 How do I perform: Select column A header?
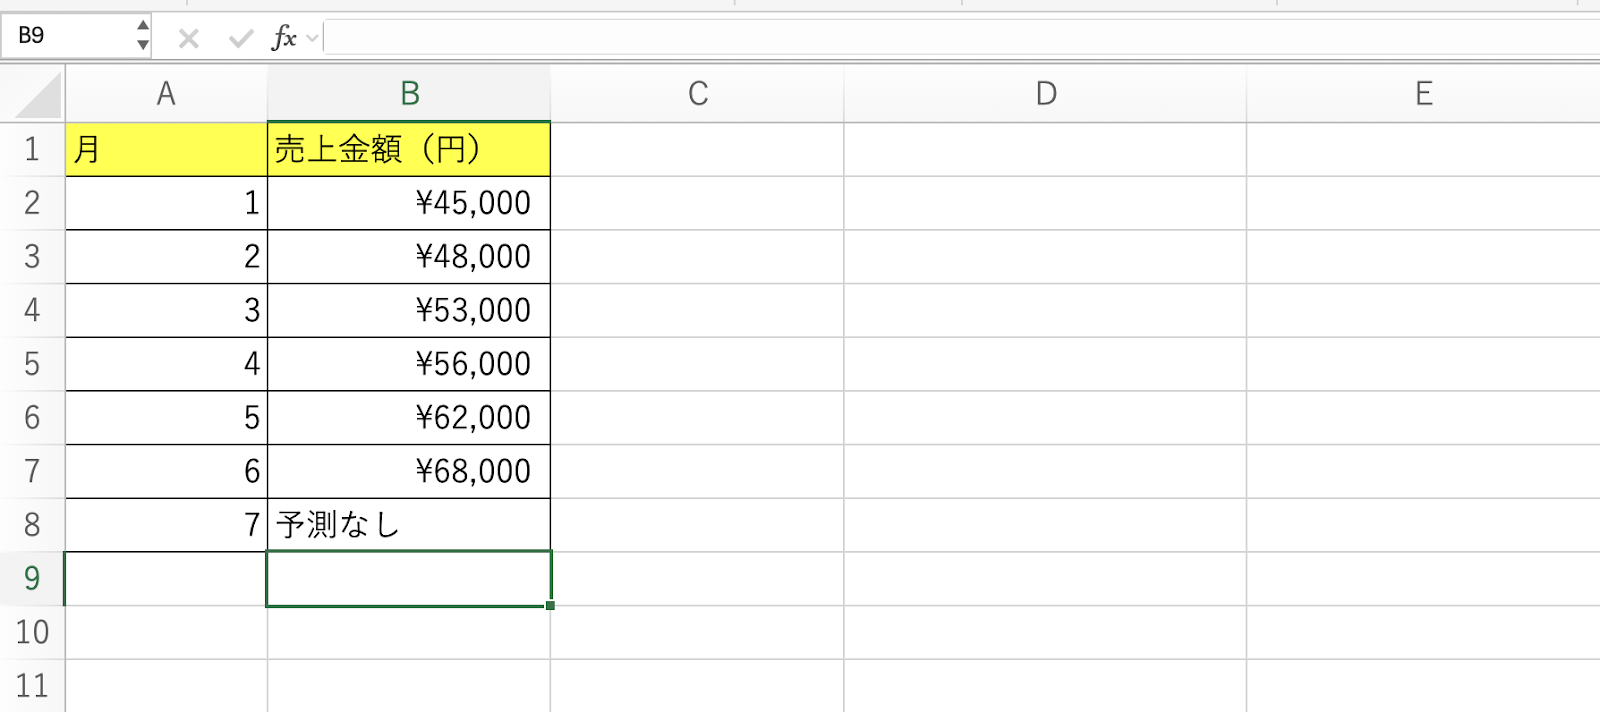(166, 94)
